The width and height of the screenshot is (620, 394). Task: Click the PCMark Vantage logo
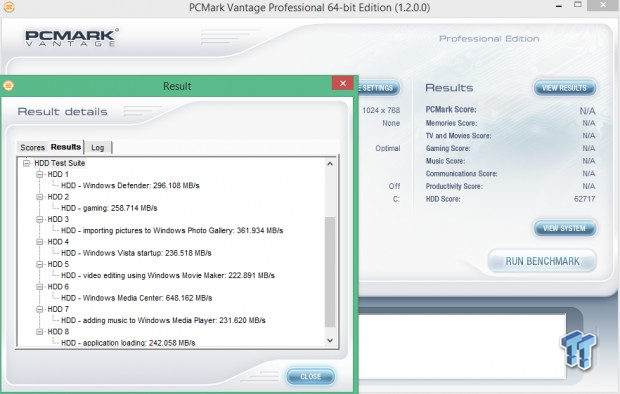[72, 38]
